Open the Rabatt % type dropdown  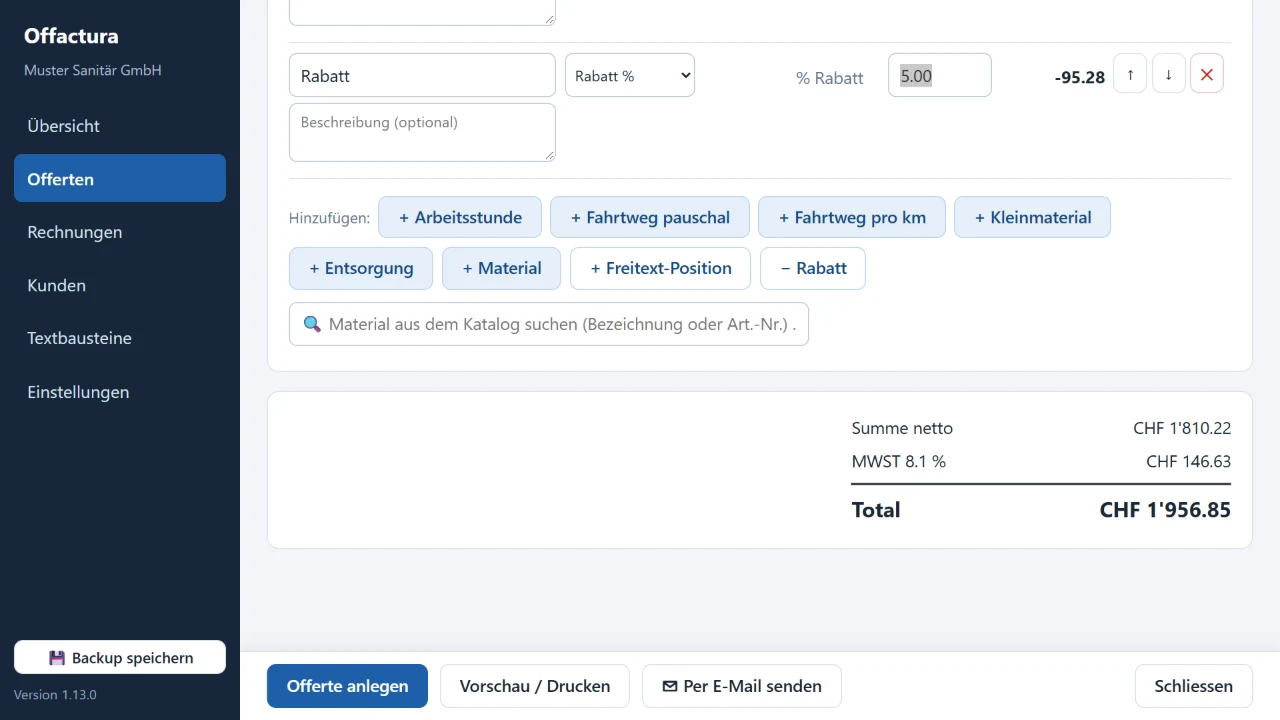coord(630,75)
